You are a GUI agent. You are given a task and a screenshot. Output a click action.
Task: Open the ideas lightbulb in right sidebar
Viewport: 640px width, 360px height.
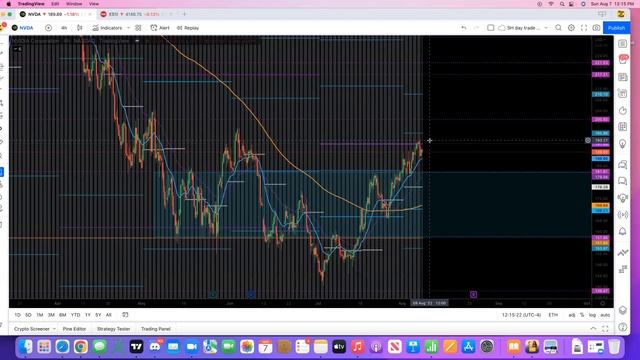pos(622,144)
